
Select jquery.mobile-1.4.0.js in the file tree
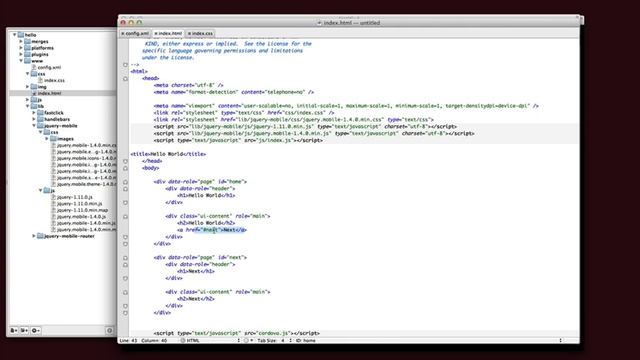click(81, 217)
